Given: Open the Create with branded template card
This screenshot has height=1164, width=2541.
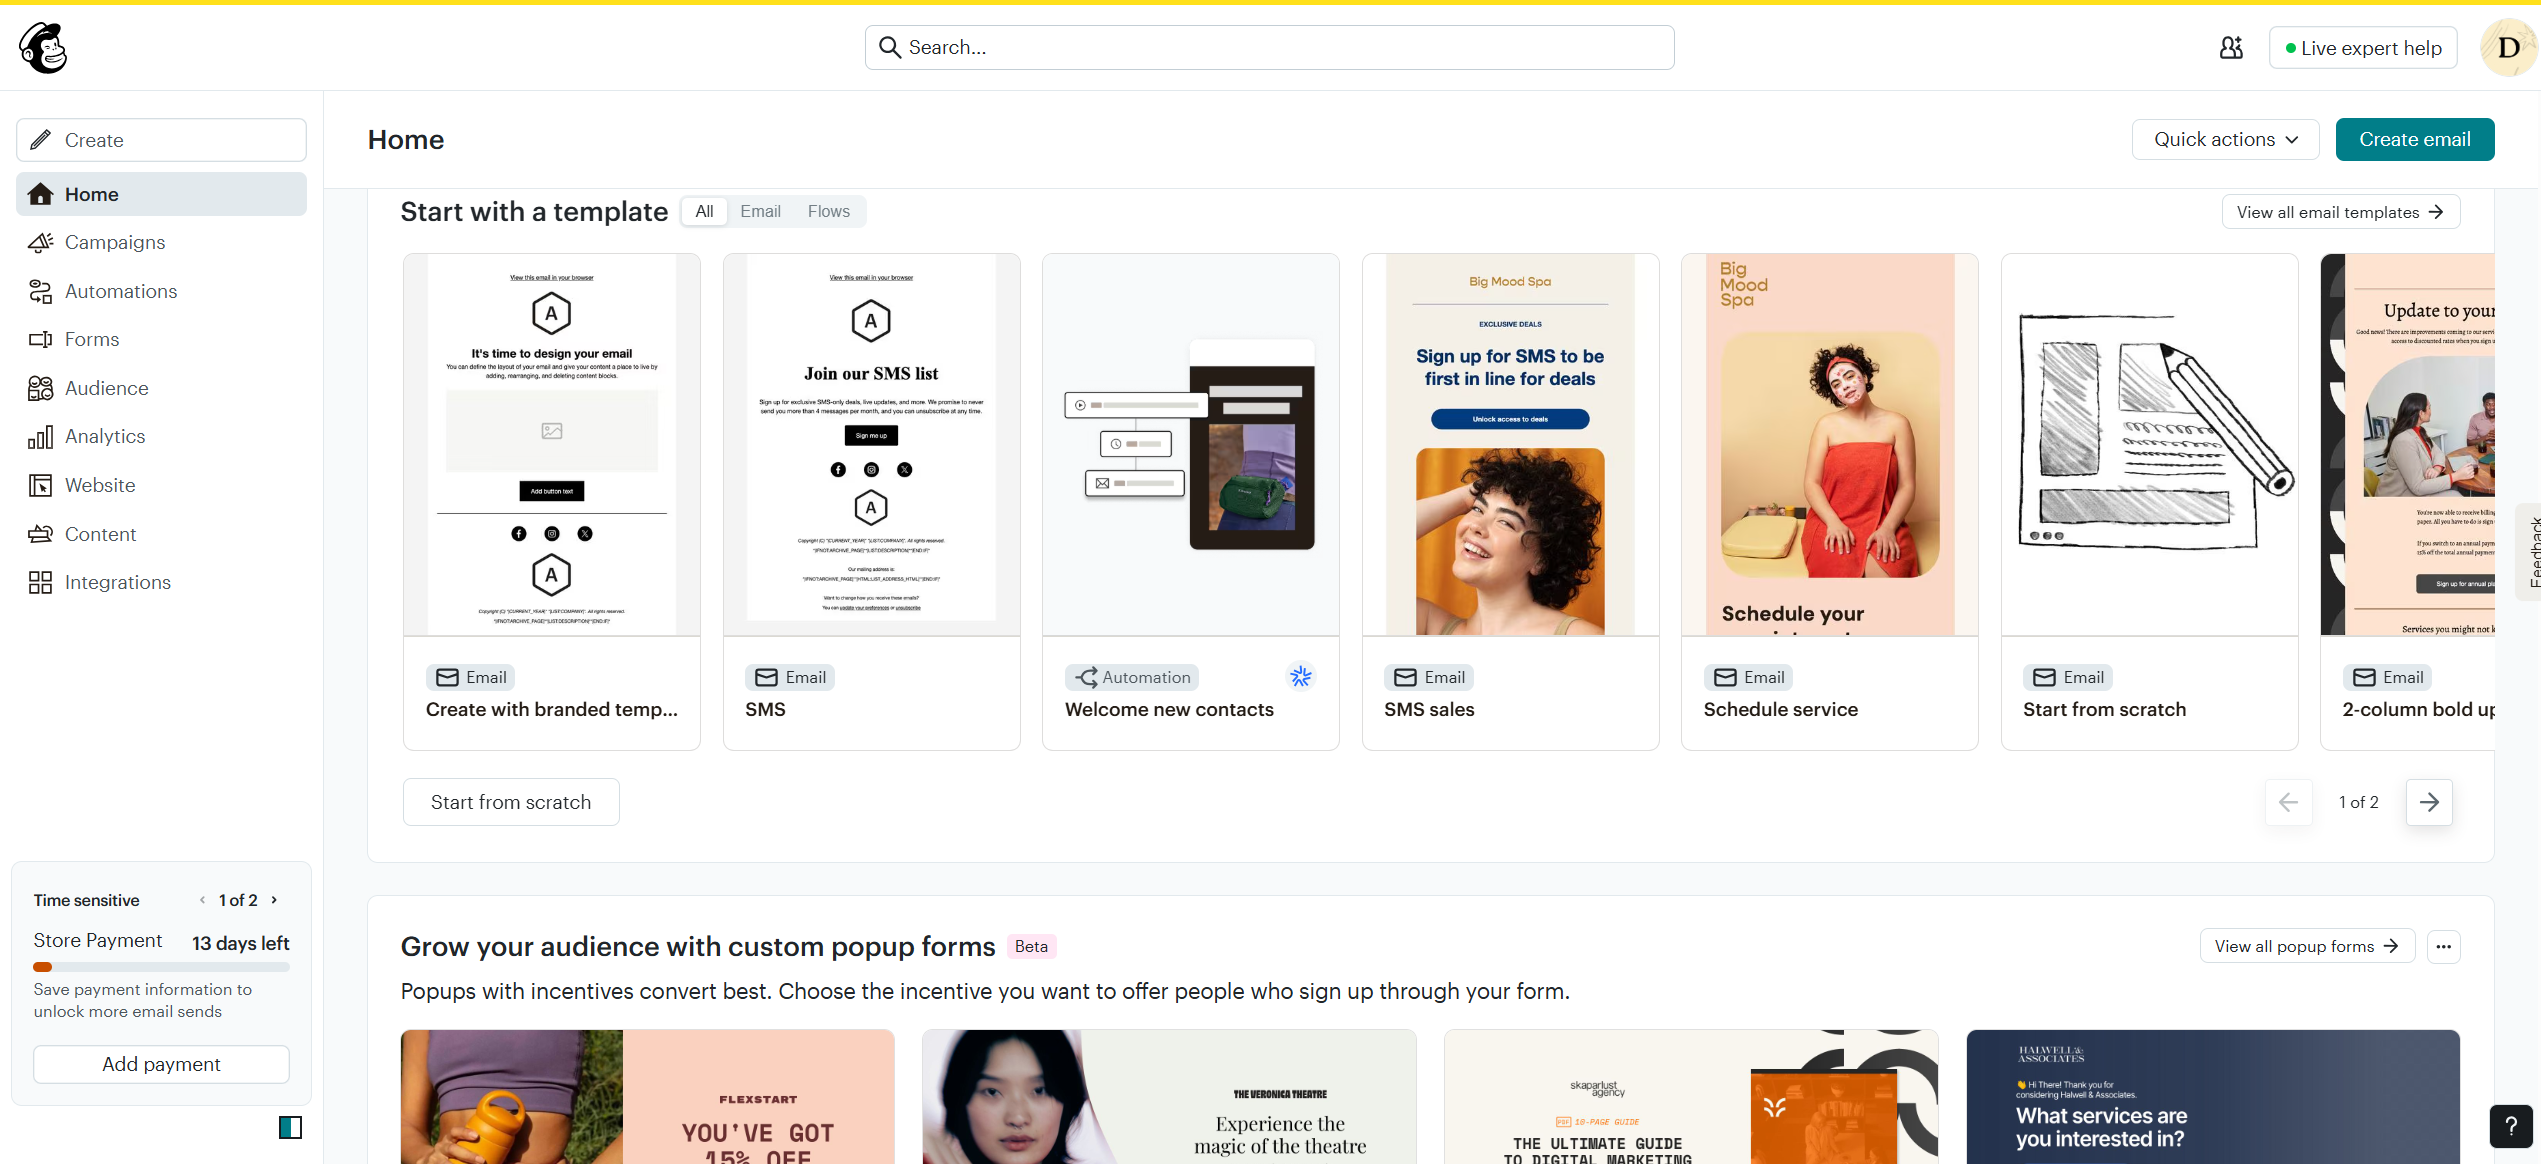Looking at the screenshot, I should tap(551, 501).
